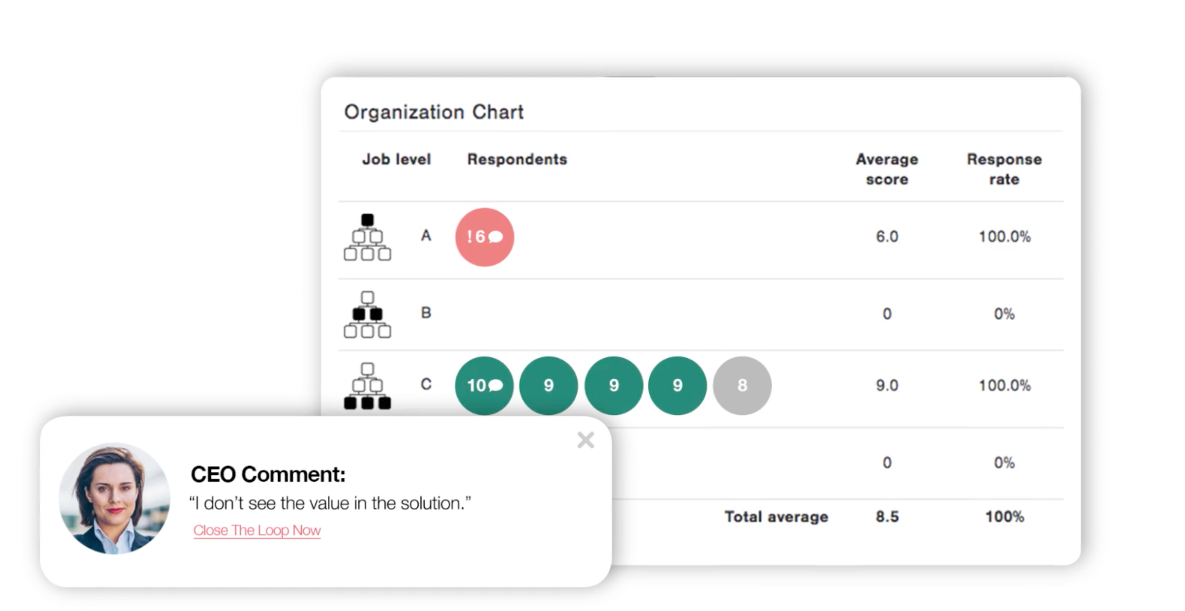Select the first score 9 bubble in row C

click(549, 386)
